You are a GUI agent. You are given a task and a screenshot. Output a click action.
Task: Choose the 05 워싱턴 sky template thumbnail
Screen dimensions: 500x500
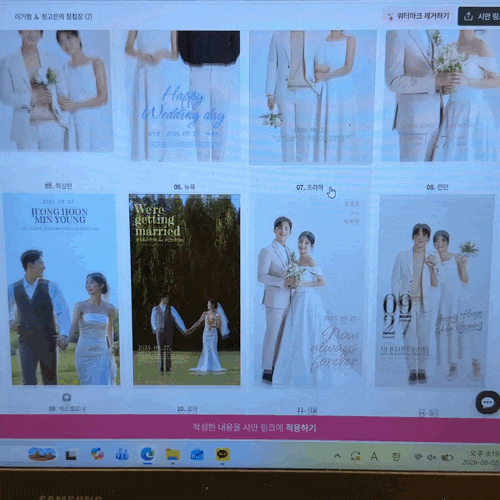coord(62,289)
